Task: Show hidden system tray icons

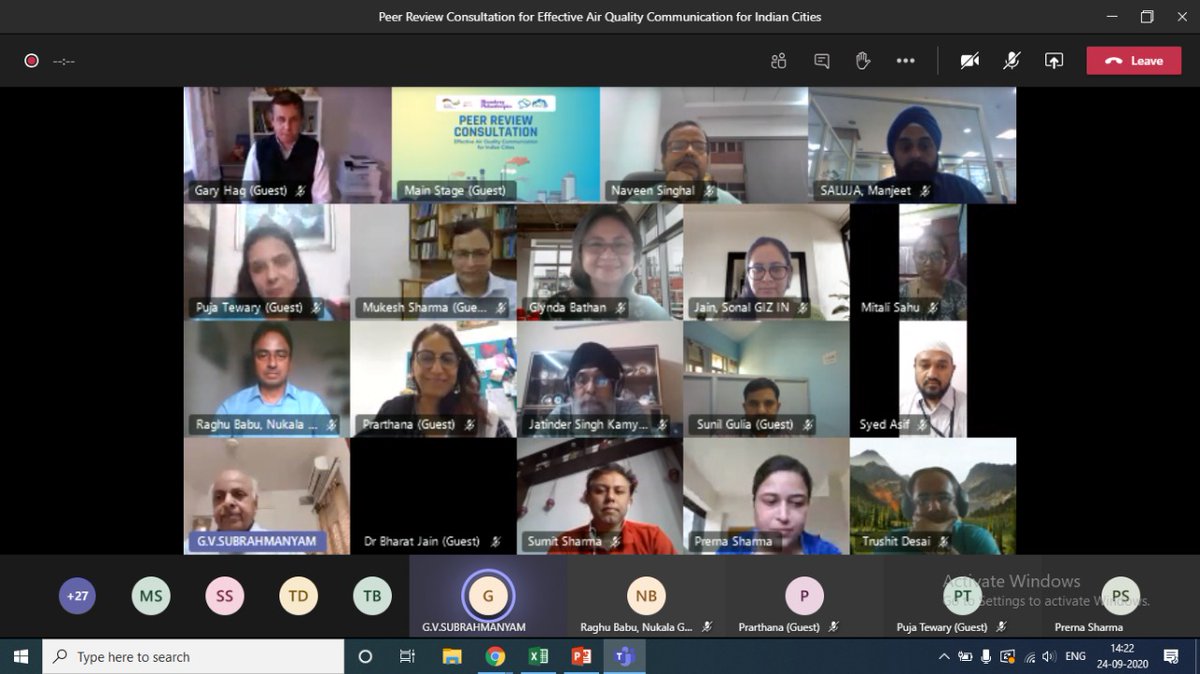Action: click(x=943, y=657)
